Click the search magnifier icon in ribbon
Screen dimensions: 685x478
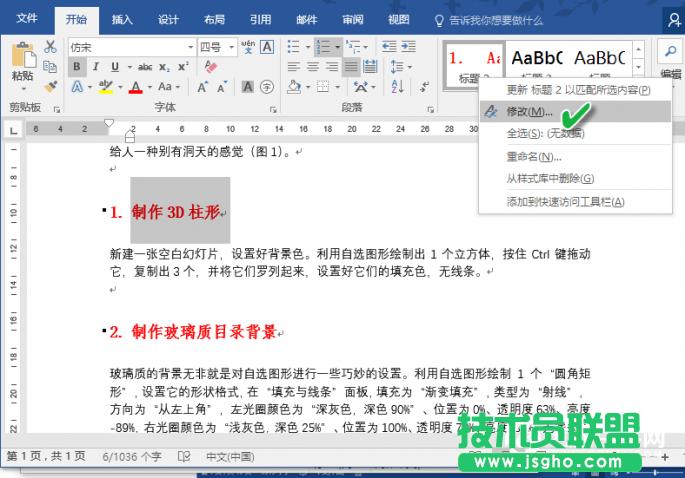click(668, 52)
